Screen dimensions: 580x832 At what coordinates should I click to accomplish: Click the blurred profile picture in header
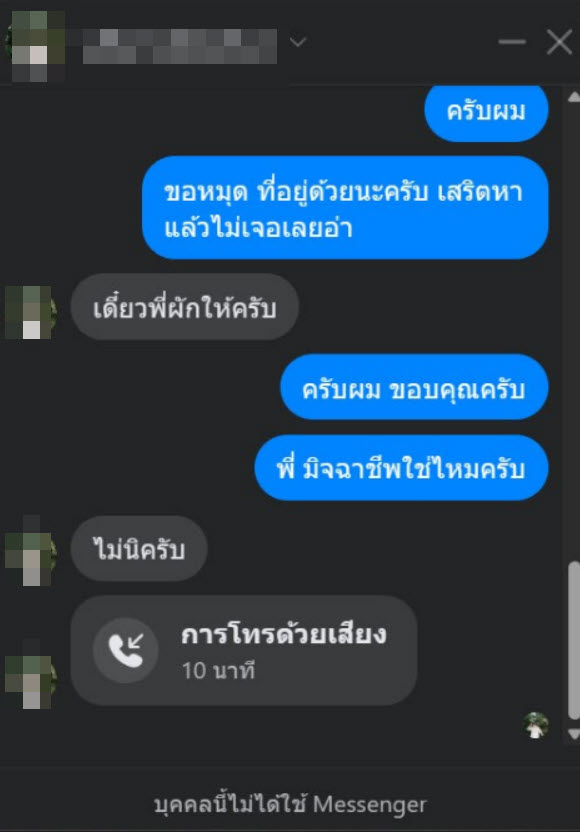coord(37,46)
